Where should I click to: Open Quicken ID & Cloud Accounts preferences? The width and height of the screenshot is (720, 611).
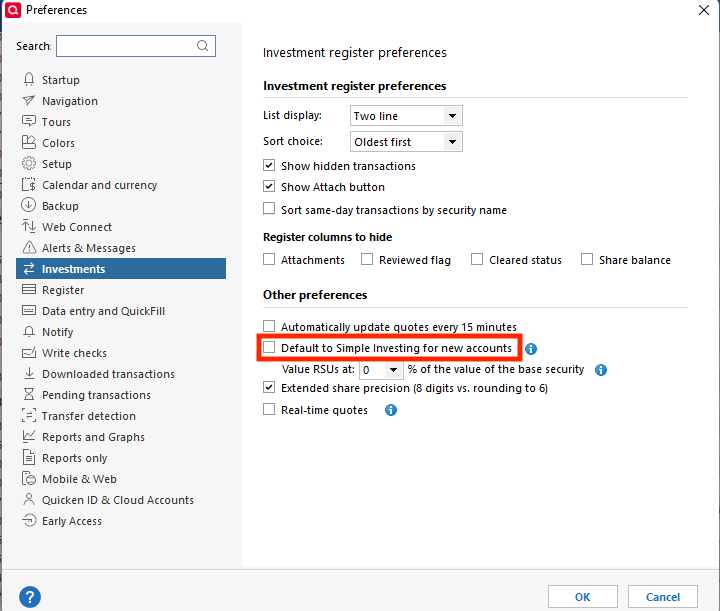(x=121, y=500)
